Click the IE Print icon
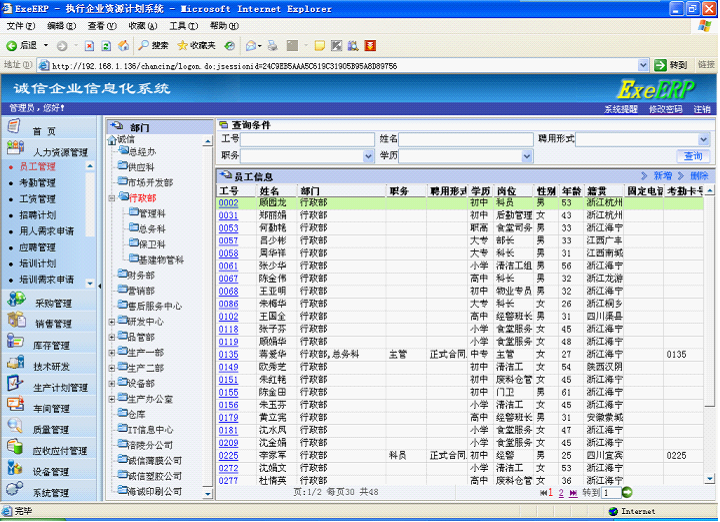The height and width of the screenshot is (522, 720). tap(273, 45)
